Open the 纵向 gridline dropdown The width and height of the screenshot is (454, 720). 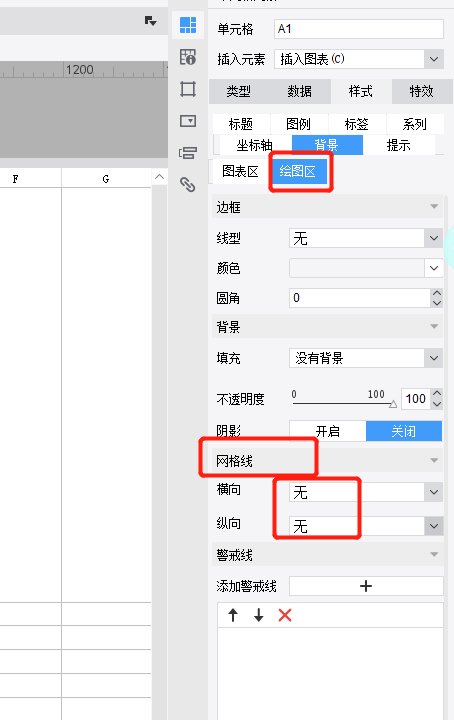434,526
